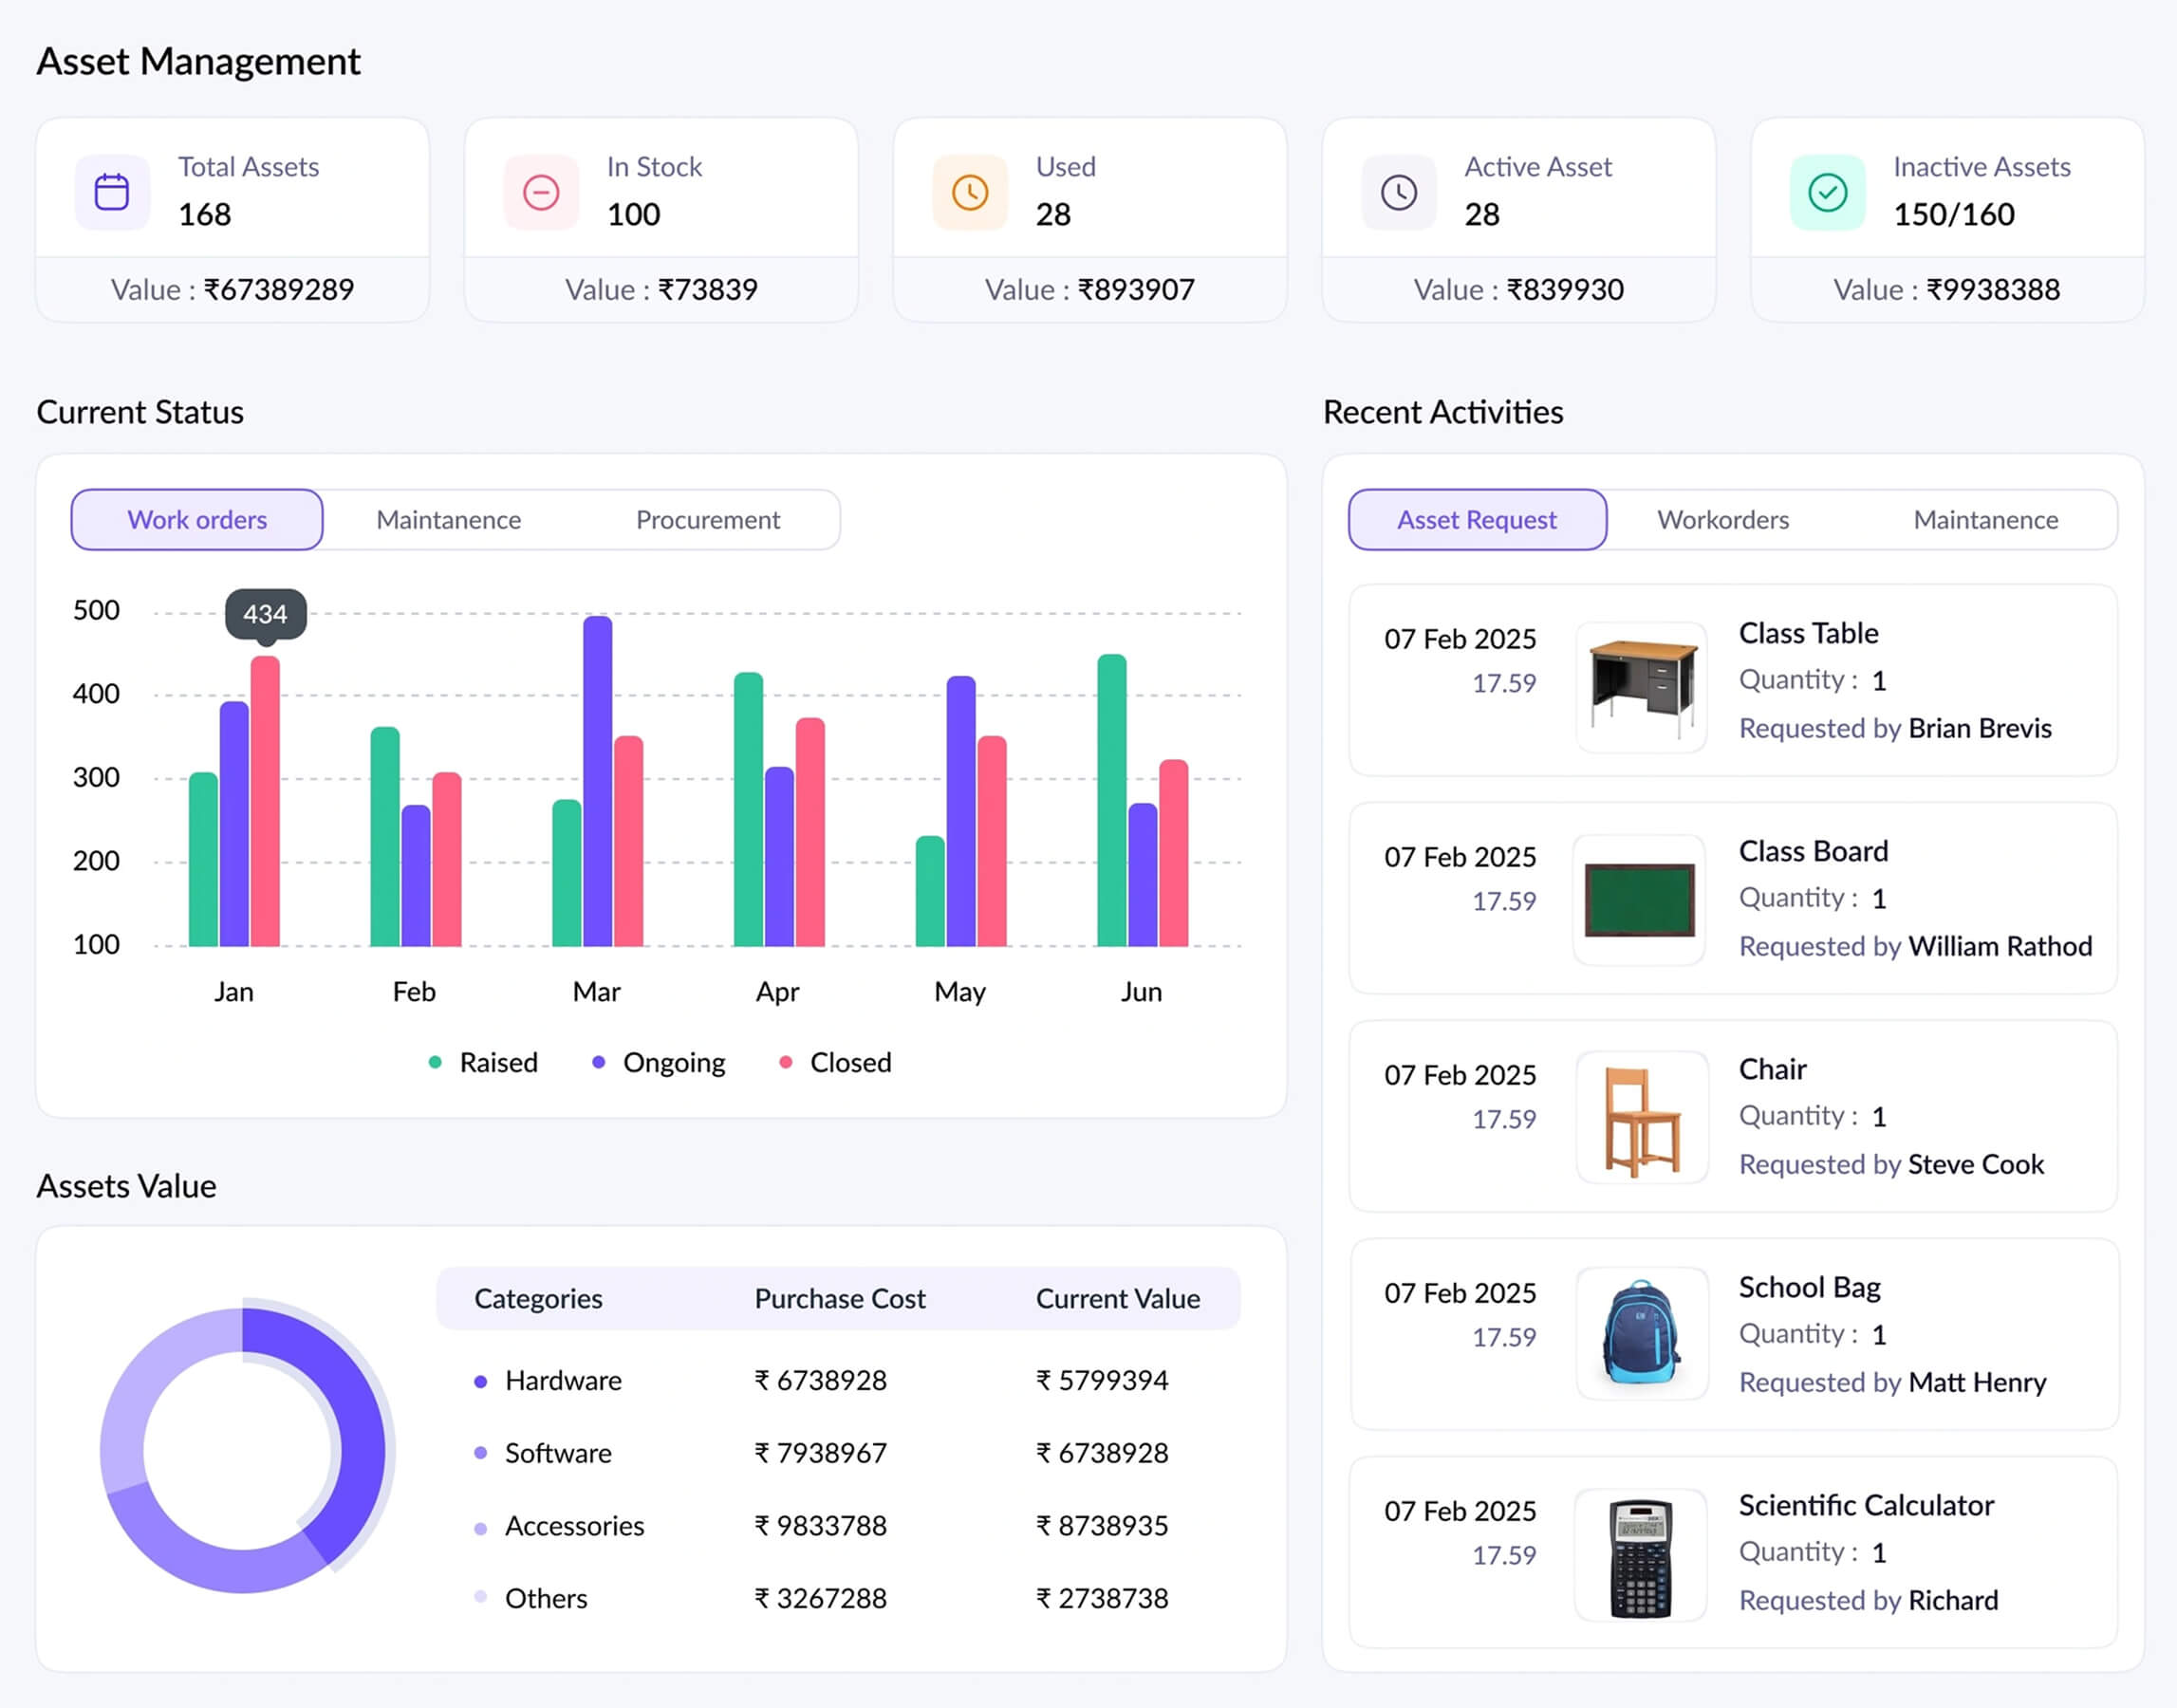The width and height of the screenshot is (2177, 1708).
Task: Click the green Inactive Assets checkmark icon
Action: (1827, 192)
